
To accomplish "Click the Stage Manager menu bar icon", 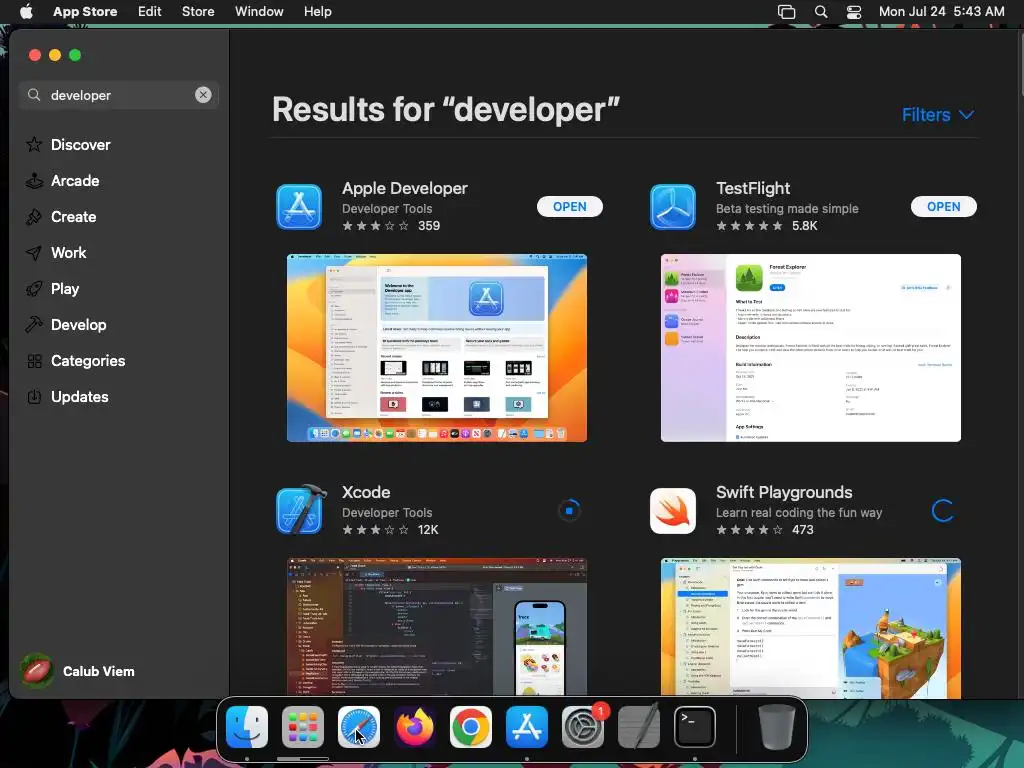I will 786,12.
